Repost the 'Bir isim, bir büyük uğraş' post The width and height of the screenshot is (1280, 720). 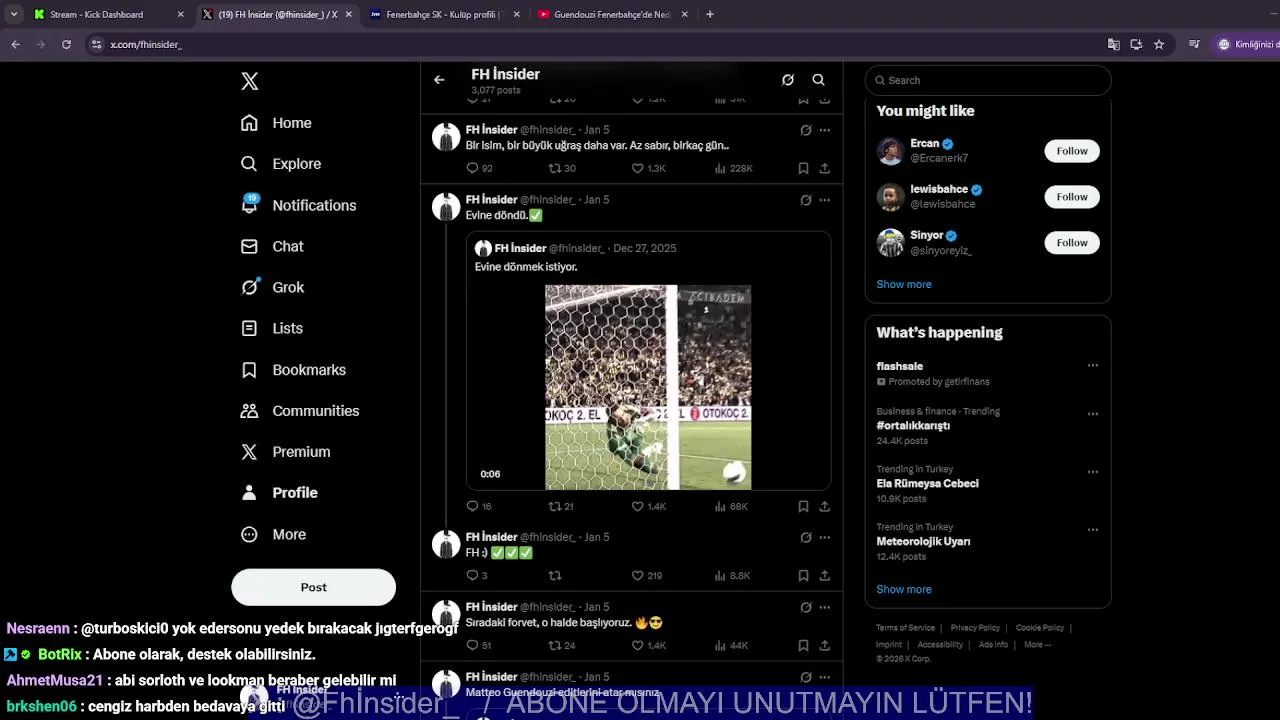[x=555, y=168]
